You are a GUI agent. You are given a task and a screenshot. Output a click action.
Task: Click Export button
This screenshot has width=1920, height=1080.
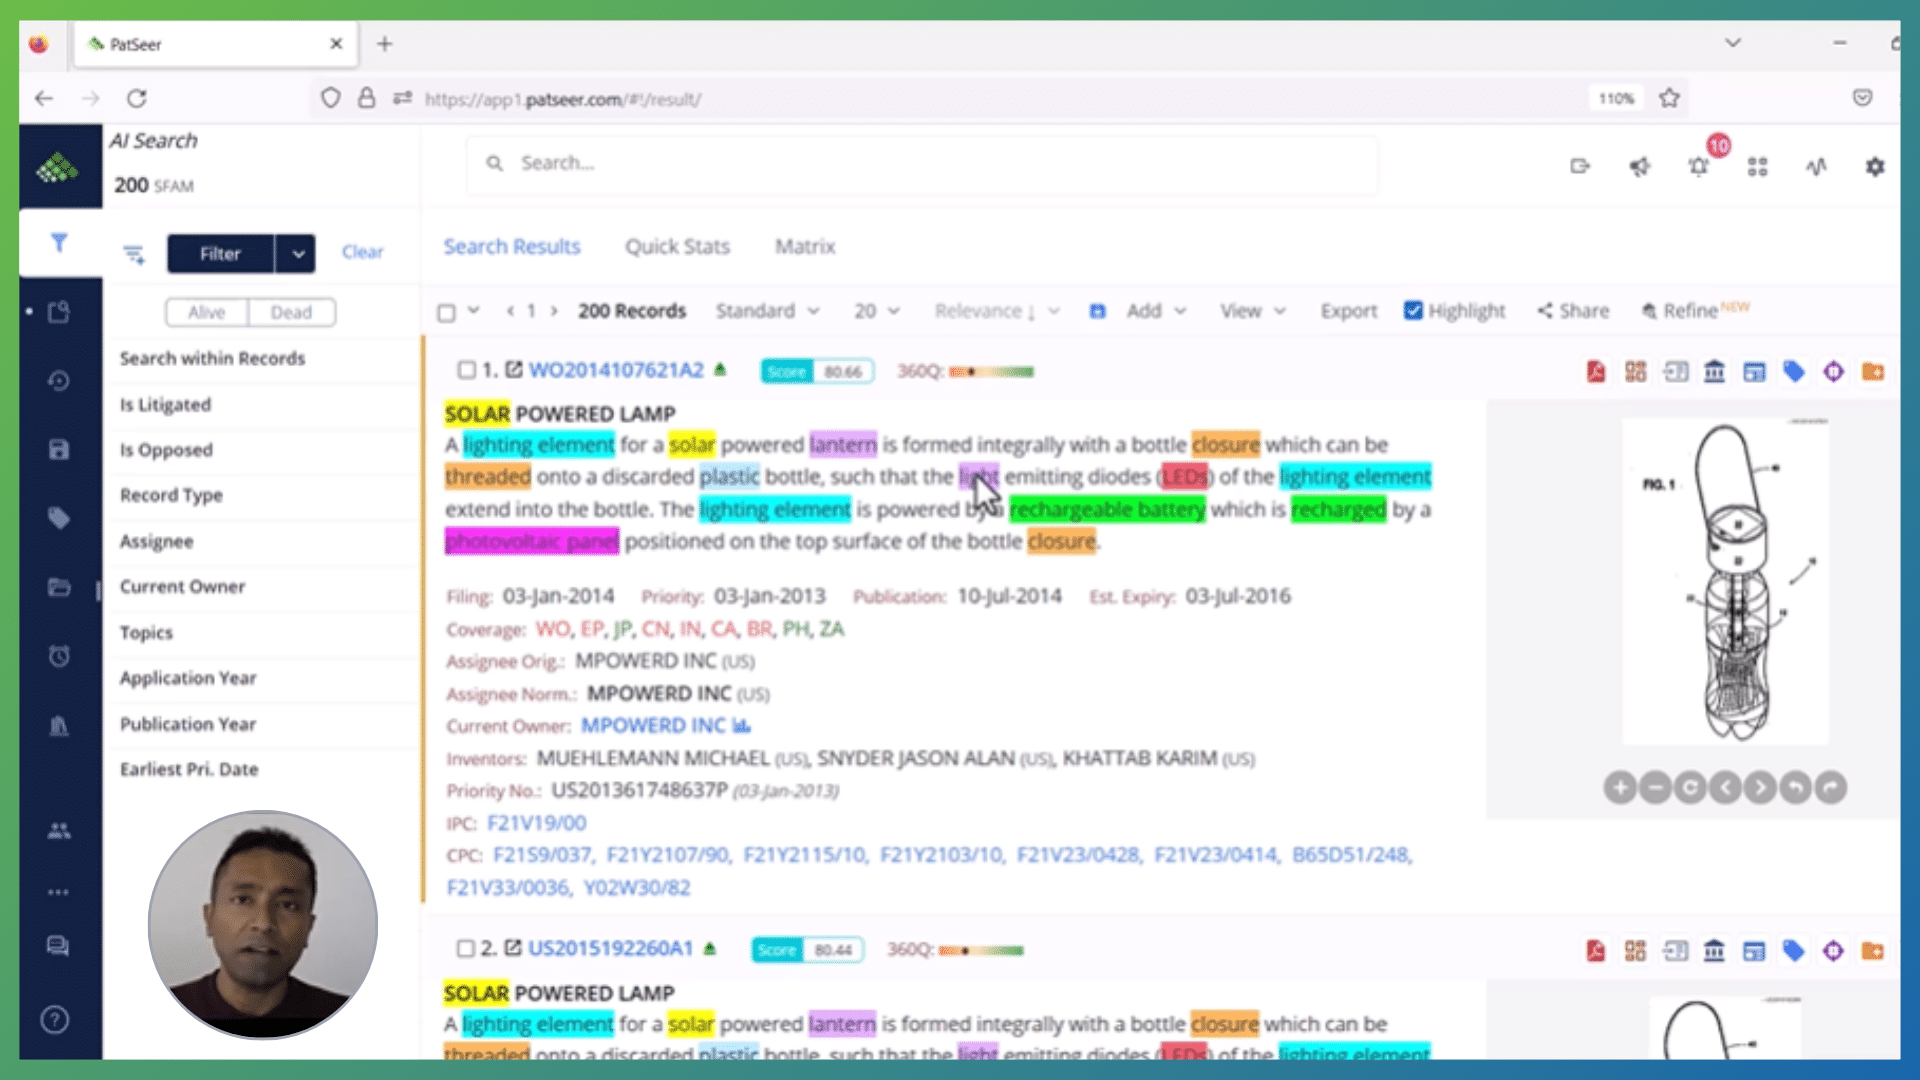pos(1348,311)
